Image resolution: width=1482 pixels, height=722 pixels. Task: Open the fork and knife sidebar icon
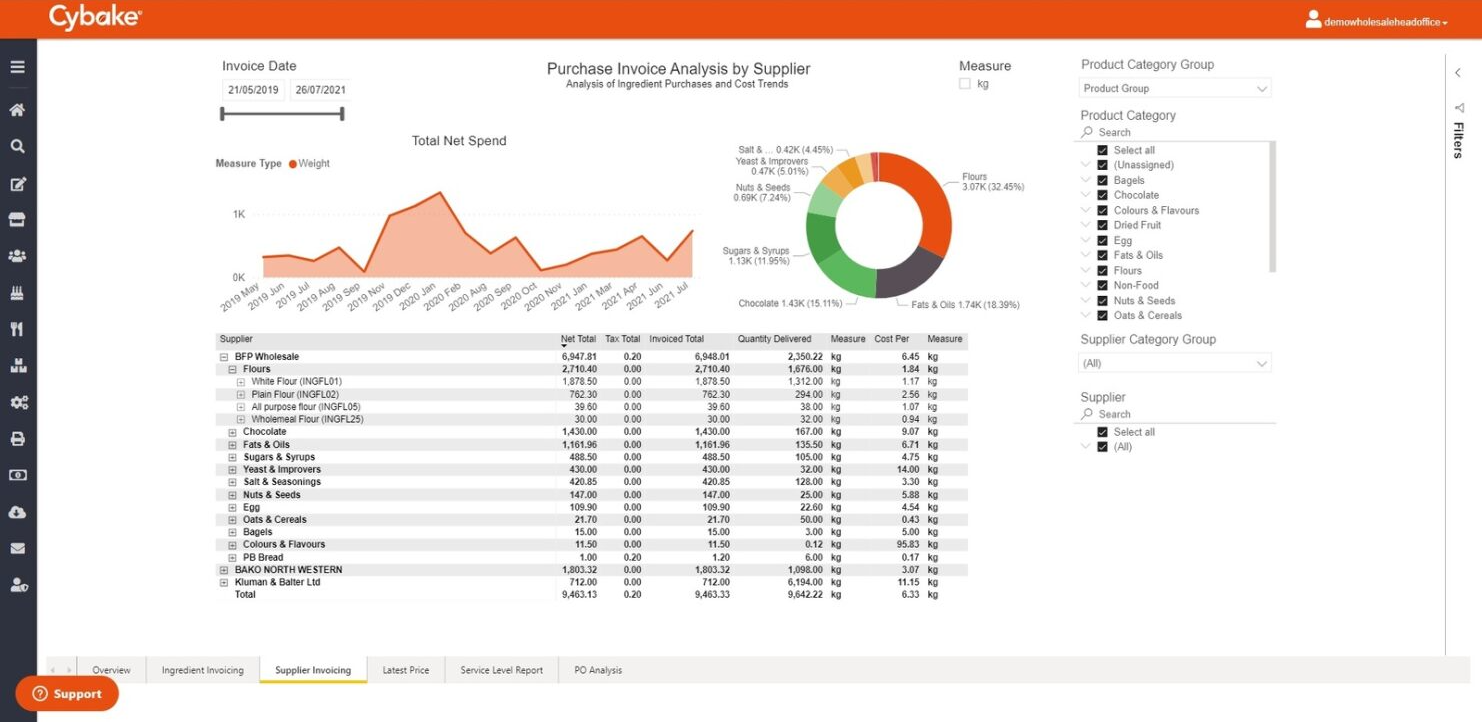coord(17,329)
